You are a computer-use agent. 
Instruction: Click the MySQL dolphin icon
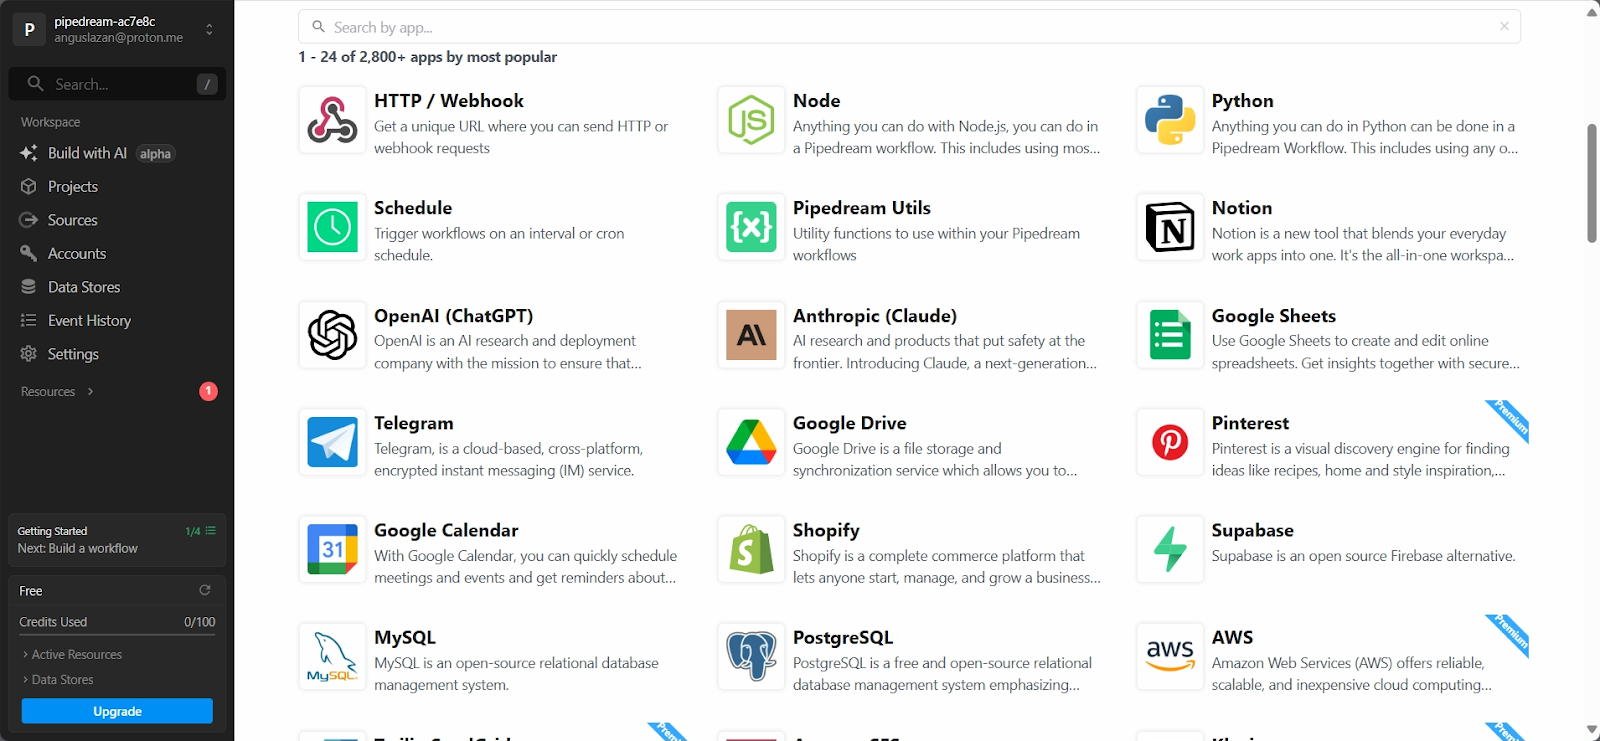point(332,656)
